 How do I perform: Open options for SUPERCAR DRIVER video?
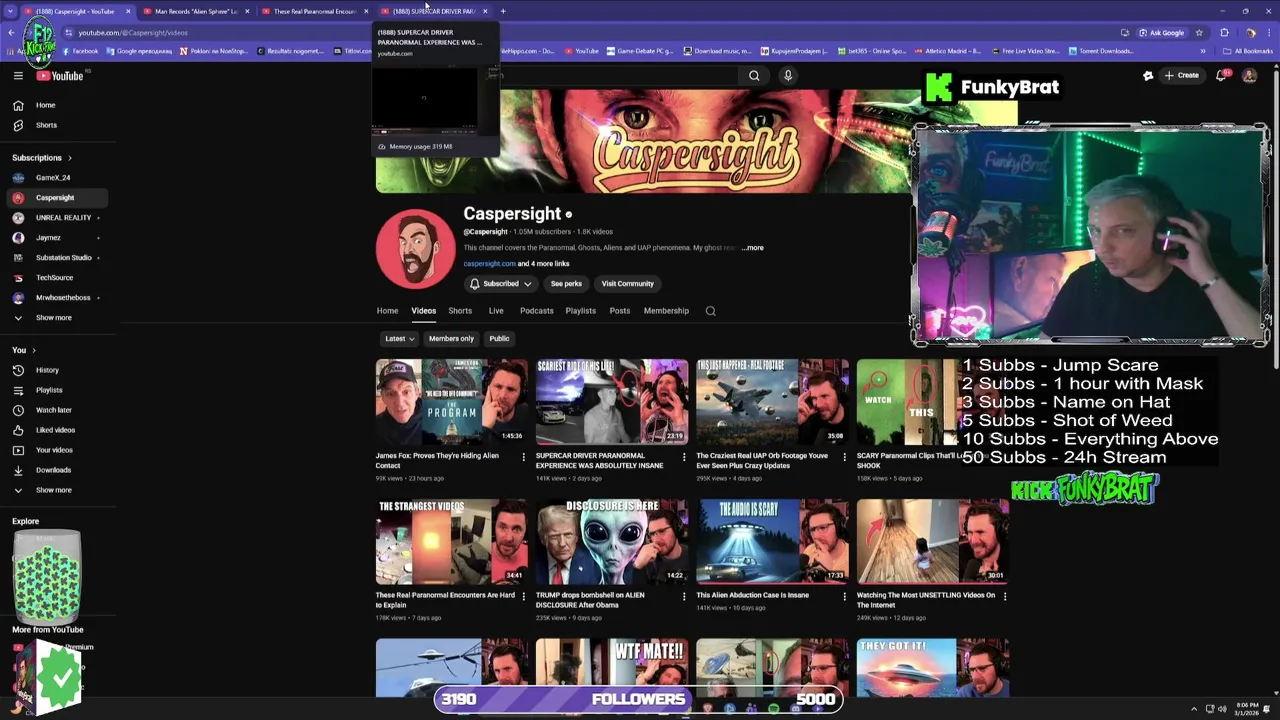tap(684, 456)
